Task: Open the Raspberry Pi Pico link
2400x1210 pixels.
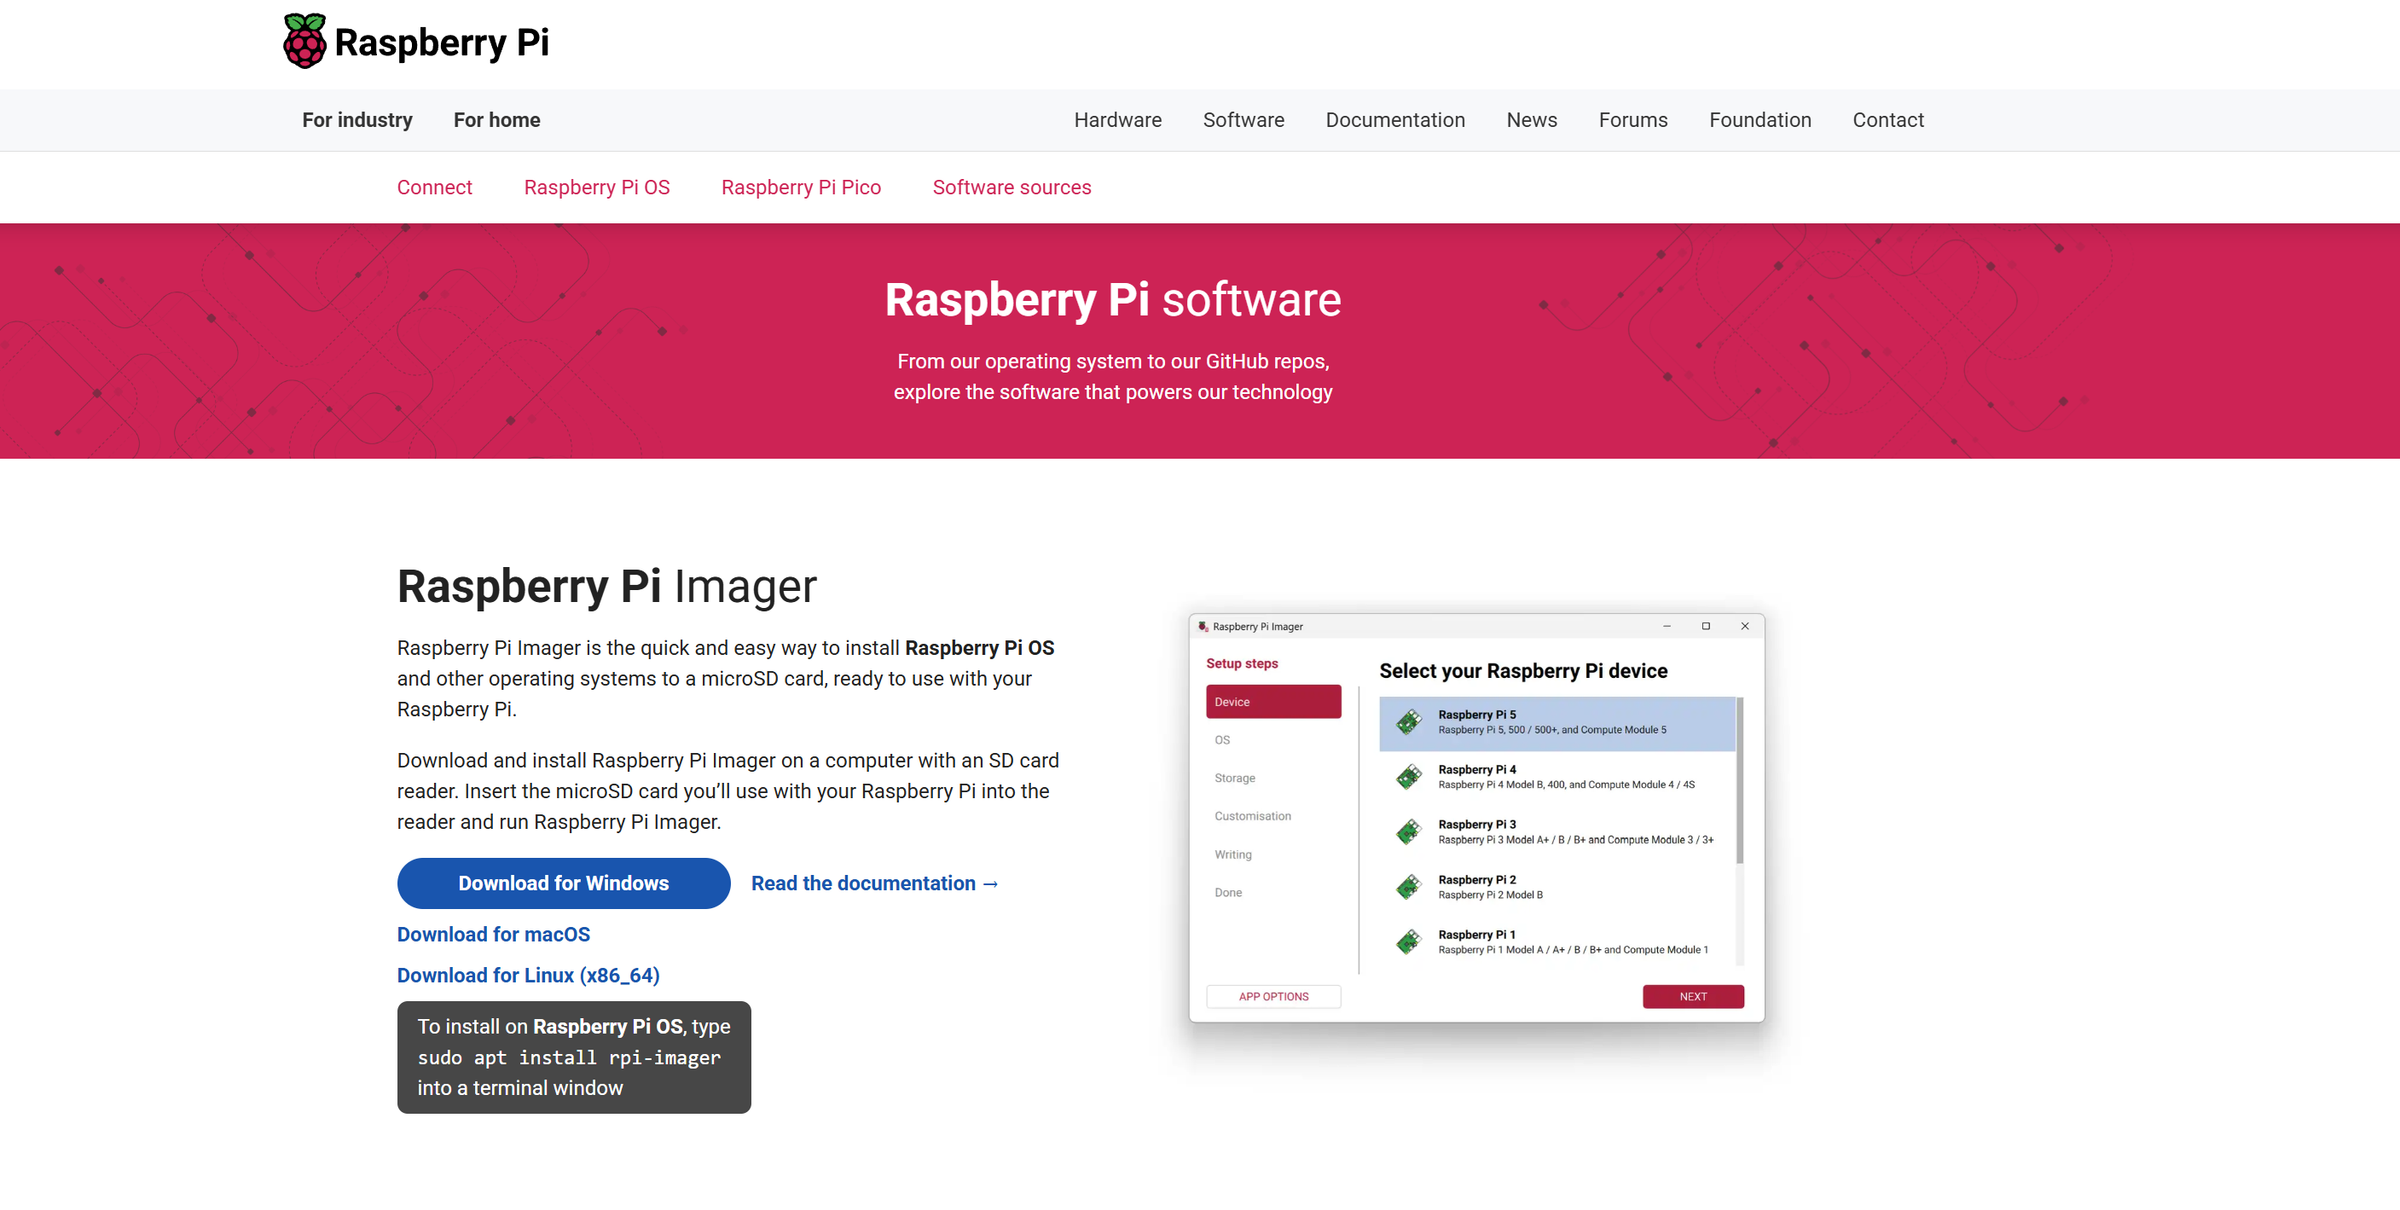Action: point(801,187)
